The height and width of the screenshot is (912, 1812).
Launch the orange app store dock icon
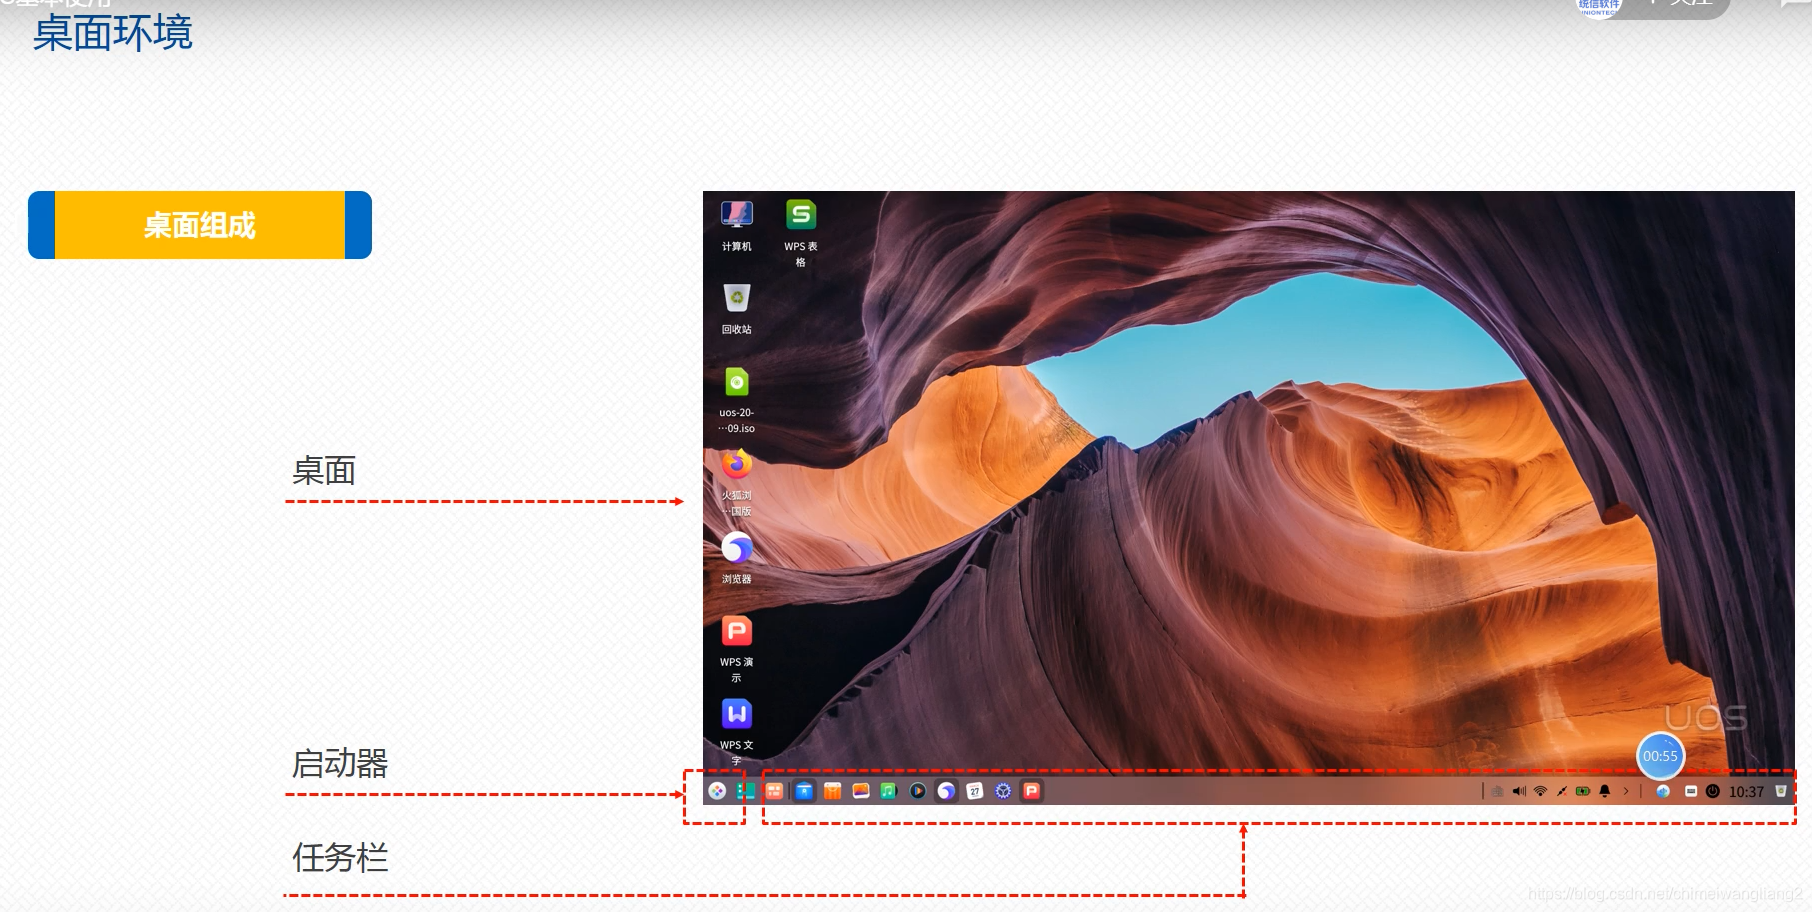(832, 791)
